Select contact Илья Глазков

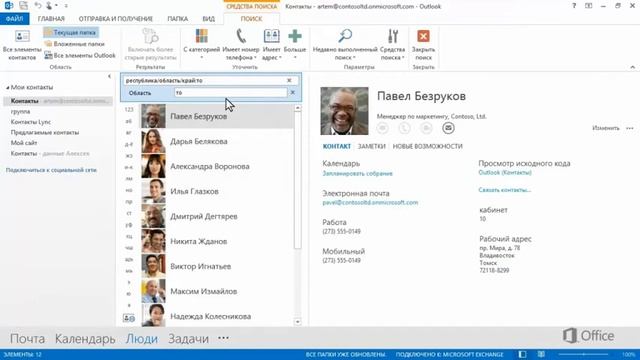pyautogui.click(x=217, y=191)
